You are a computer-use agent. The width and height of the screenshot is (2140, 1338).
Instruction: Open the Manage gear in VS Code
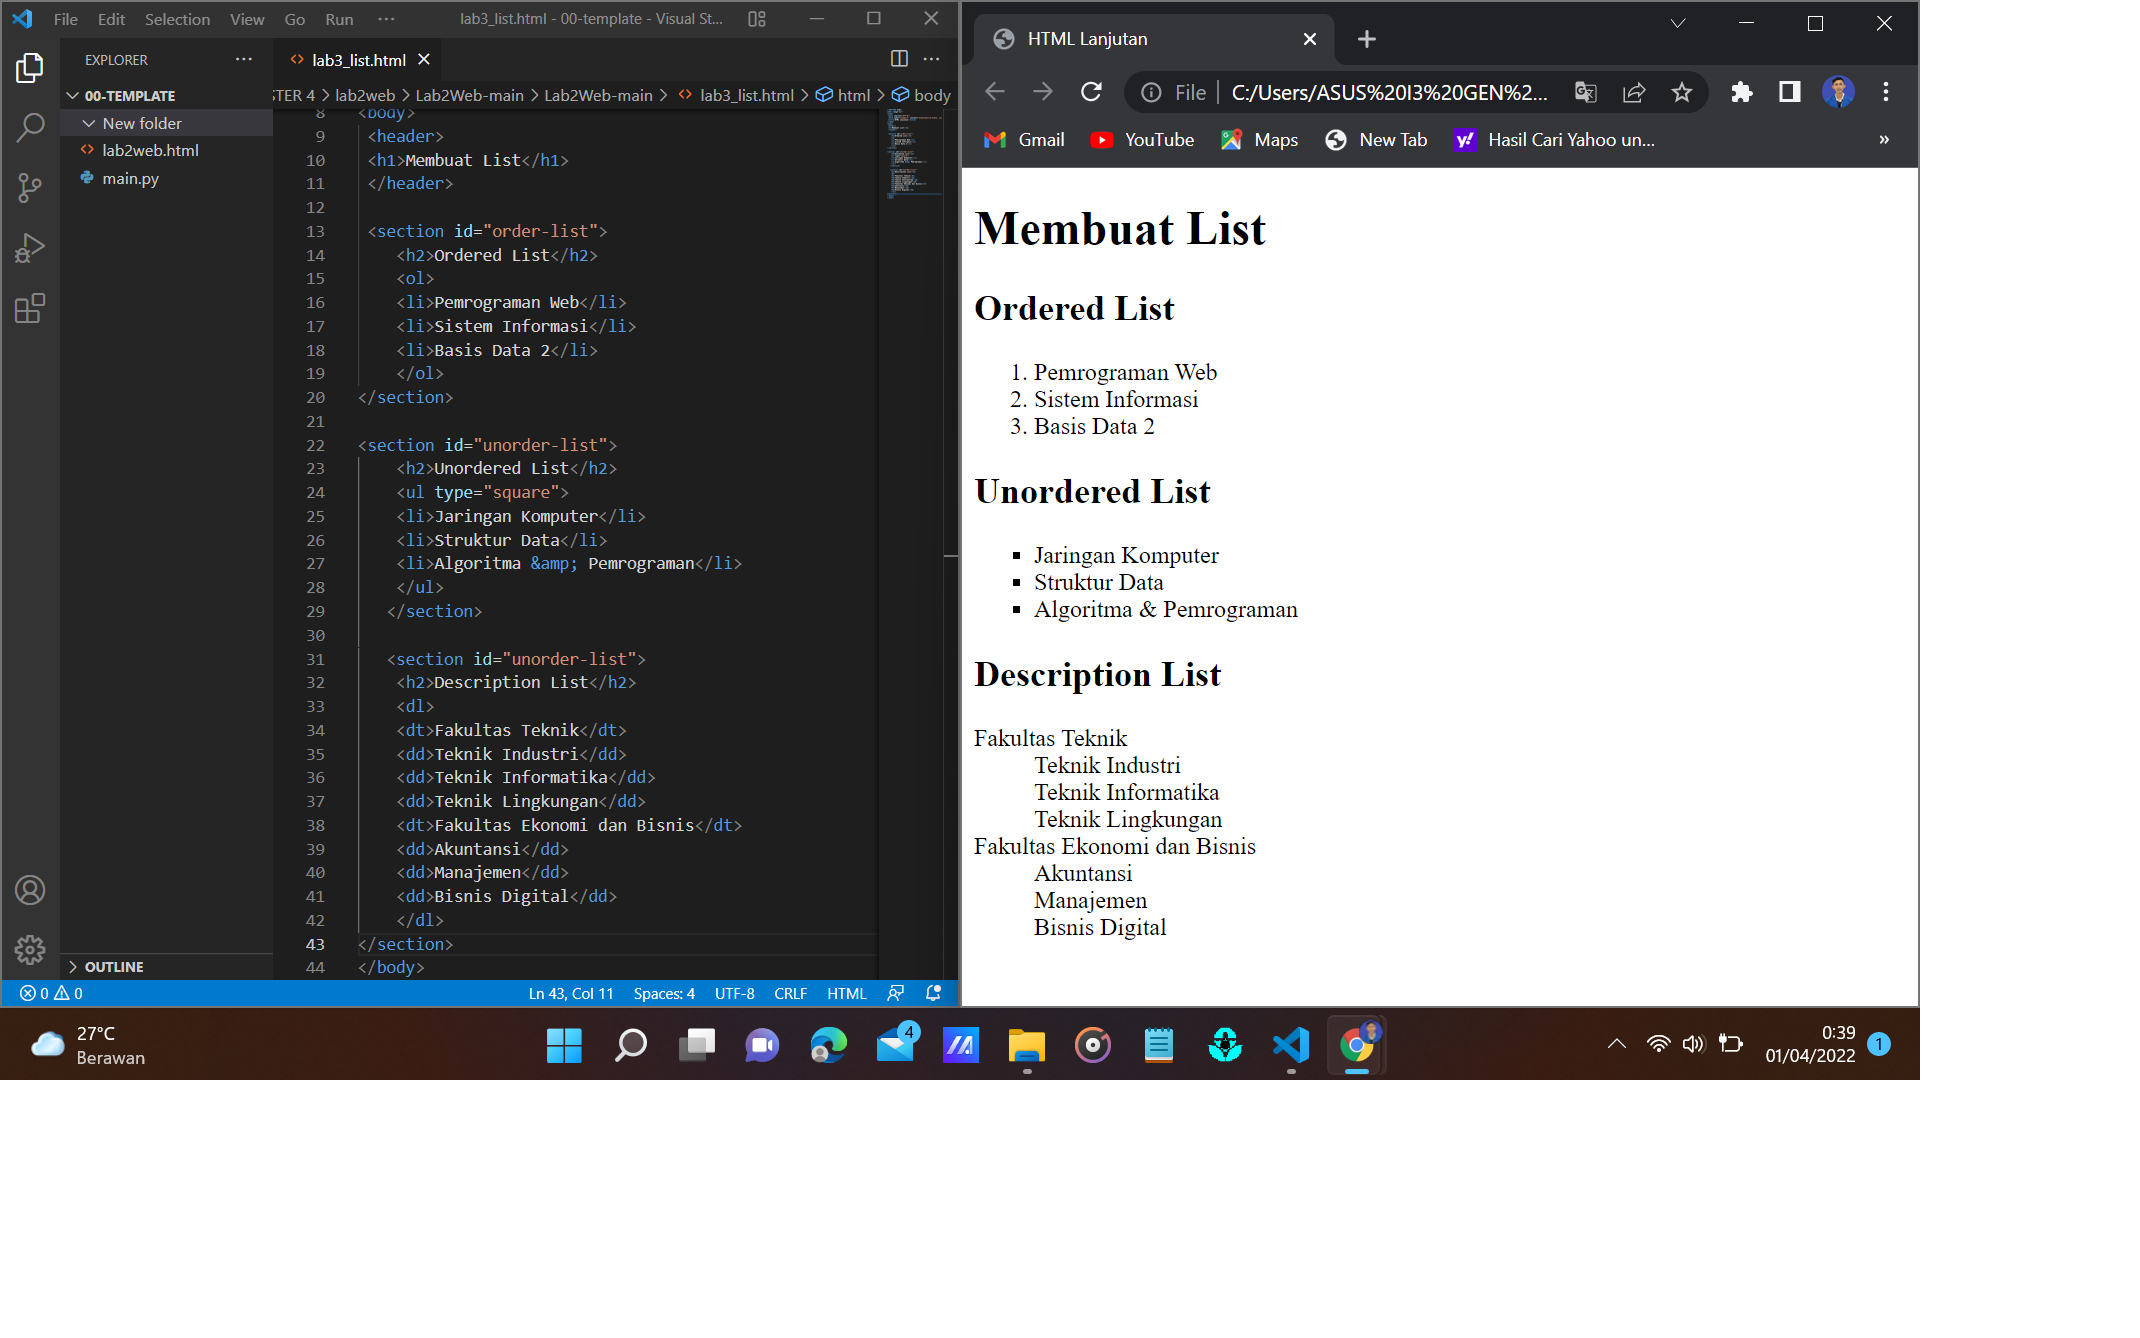pos(30,951)
